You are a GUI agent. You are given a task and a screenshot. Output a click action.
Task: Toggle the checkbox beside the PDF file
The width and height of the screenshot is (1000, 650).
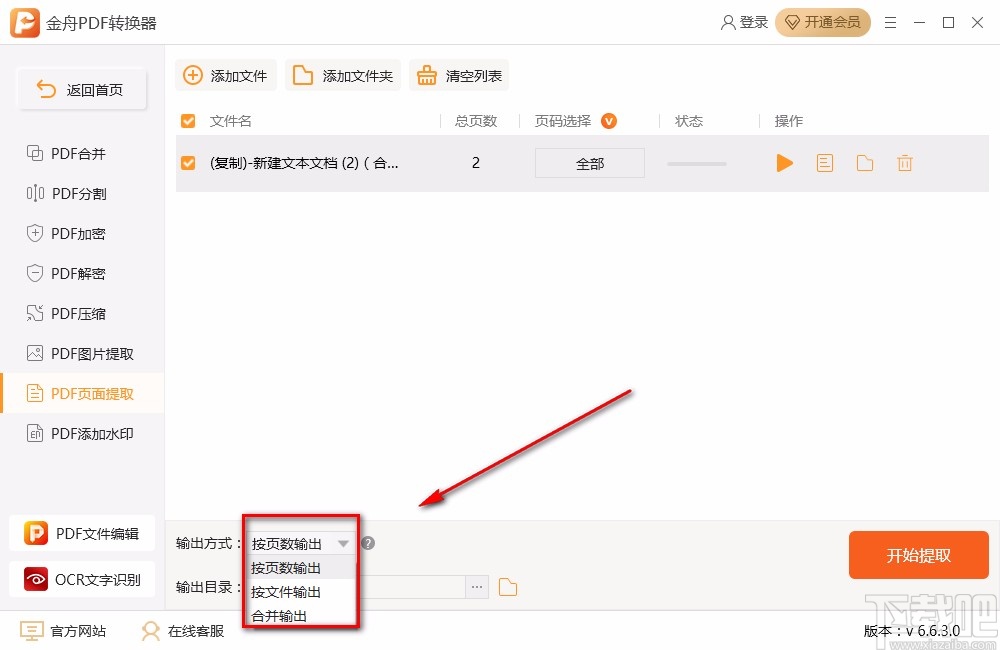pyautogui.click(x=188, y=163)
